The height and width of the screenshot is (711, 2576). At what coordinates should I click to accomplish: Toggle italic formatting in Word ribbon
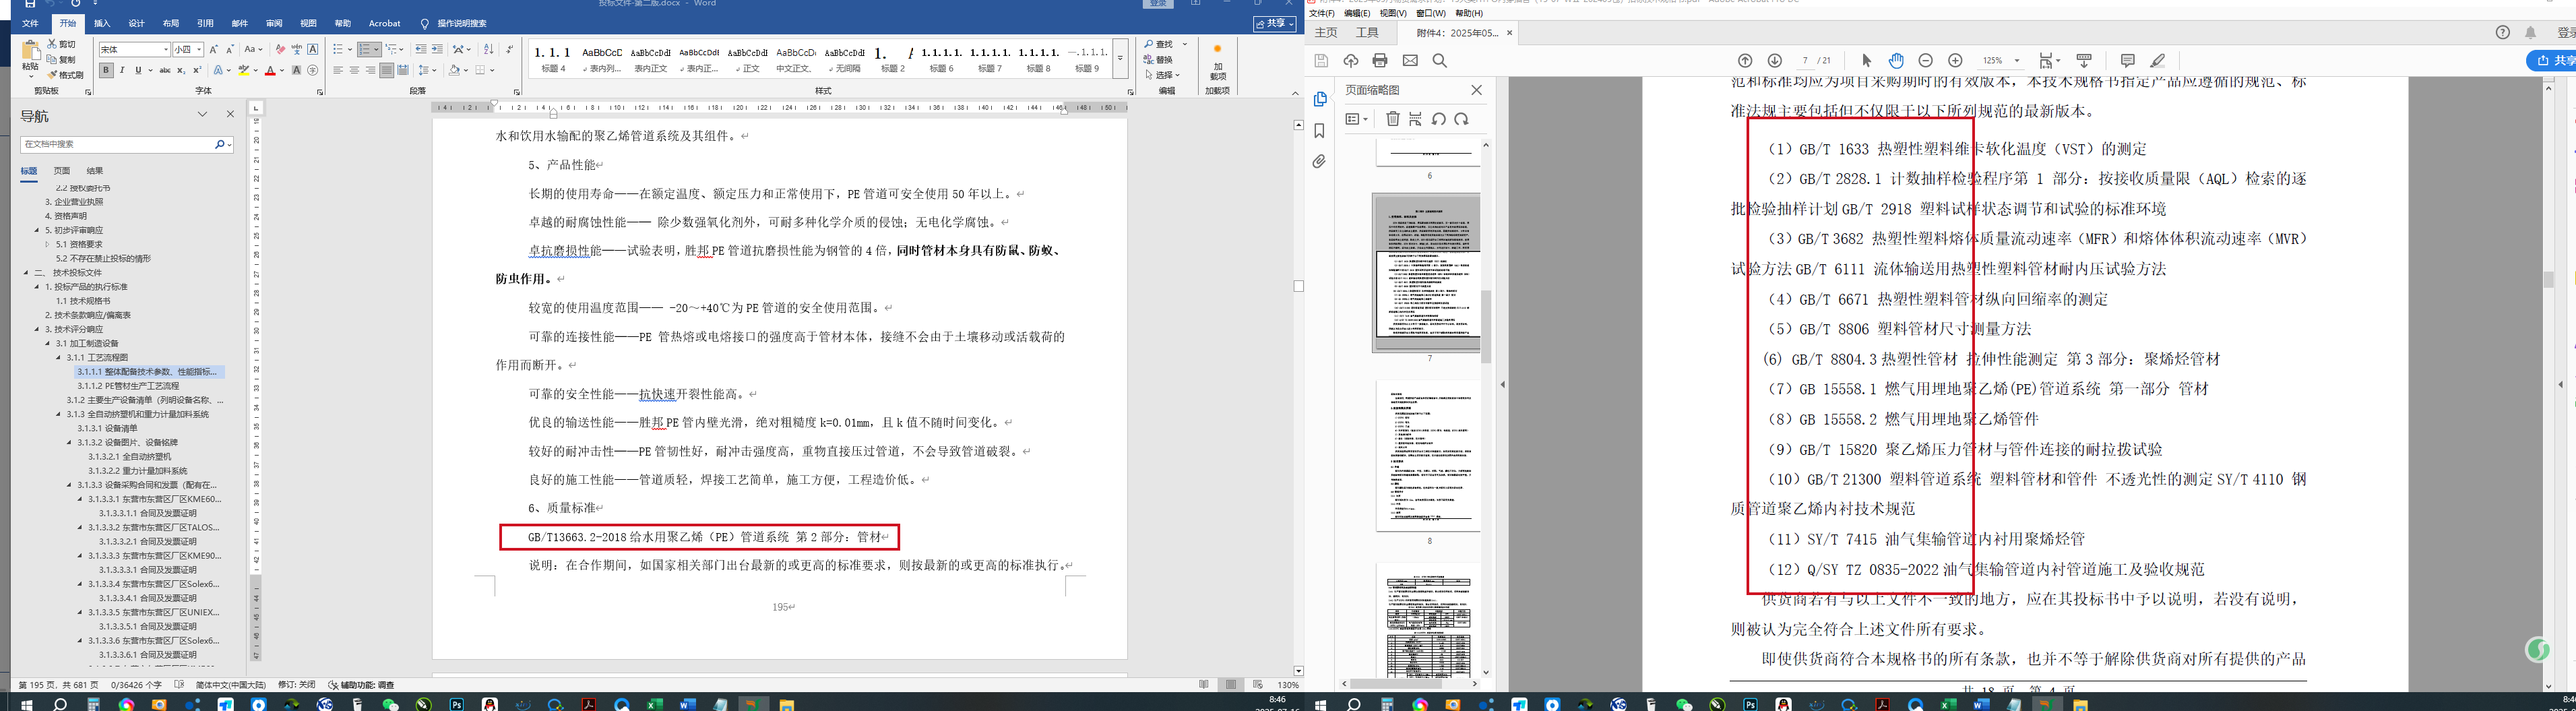click(122, 70)
